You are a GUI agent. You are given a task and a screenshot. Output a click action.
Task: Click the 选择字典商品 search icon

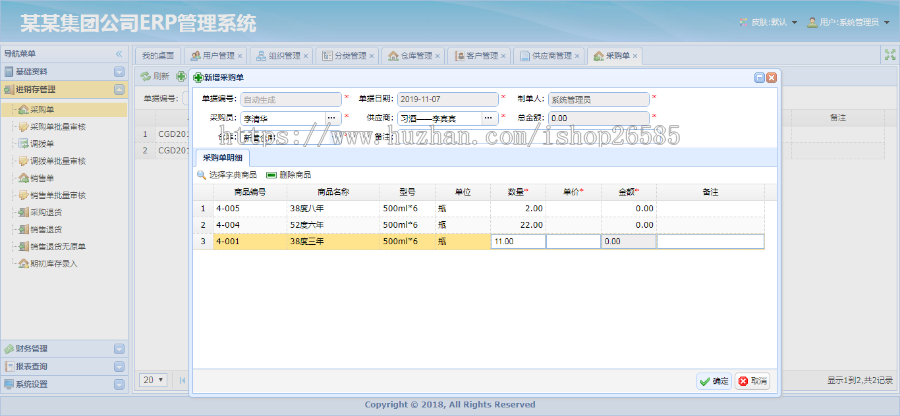202,175
